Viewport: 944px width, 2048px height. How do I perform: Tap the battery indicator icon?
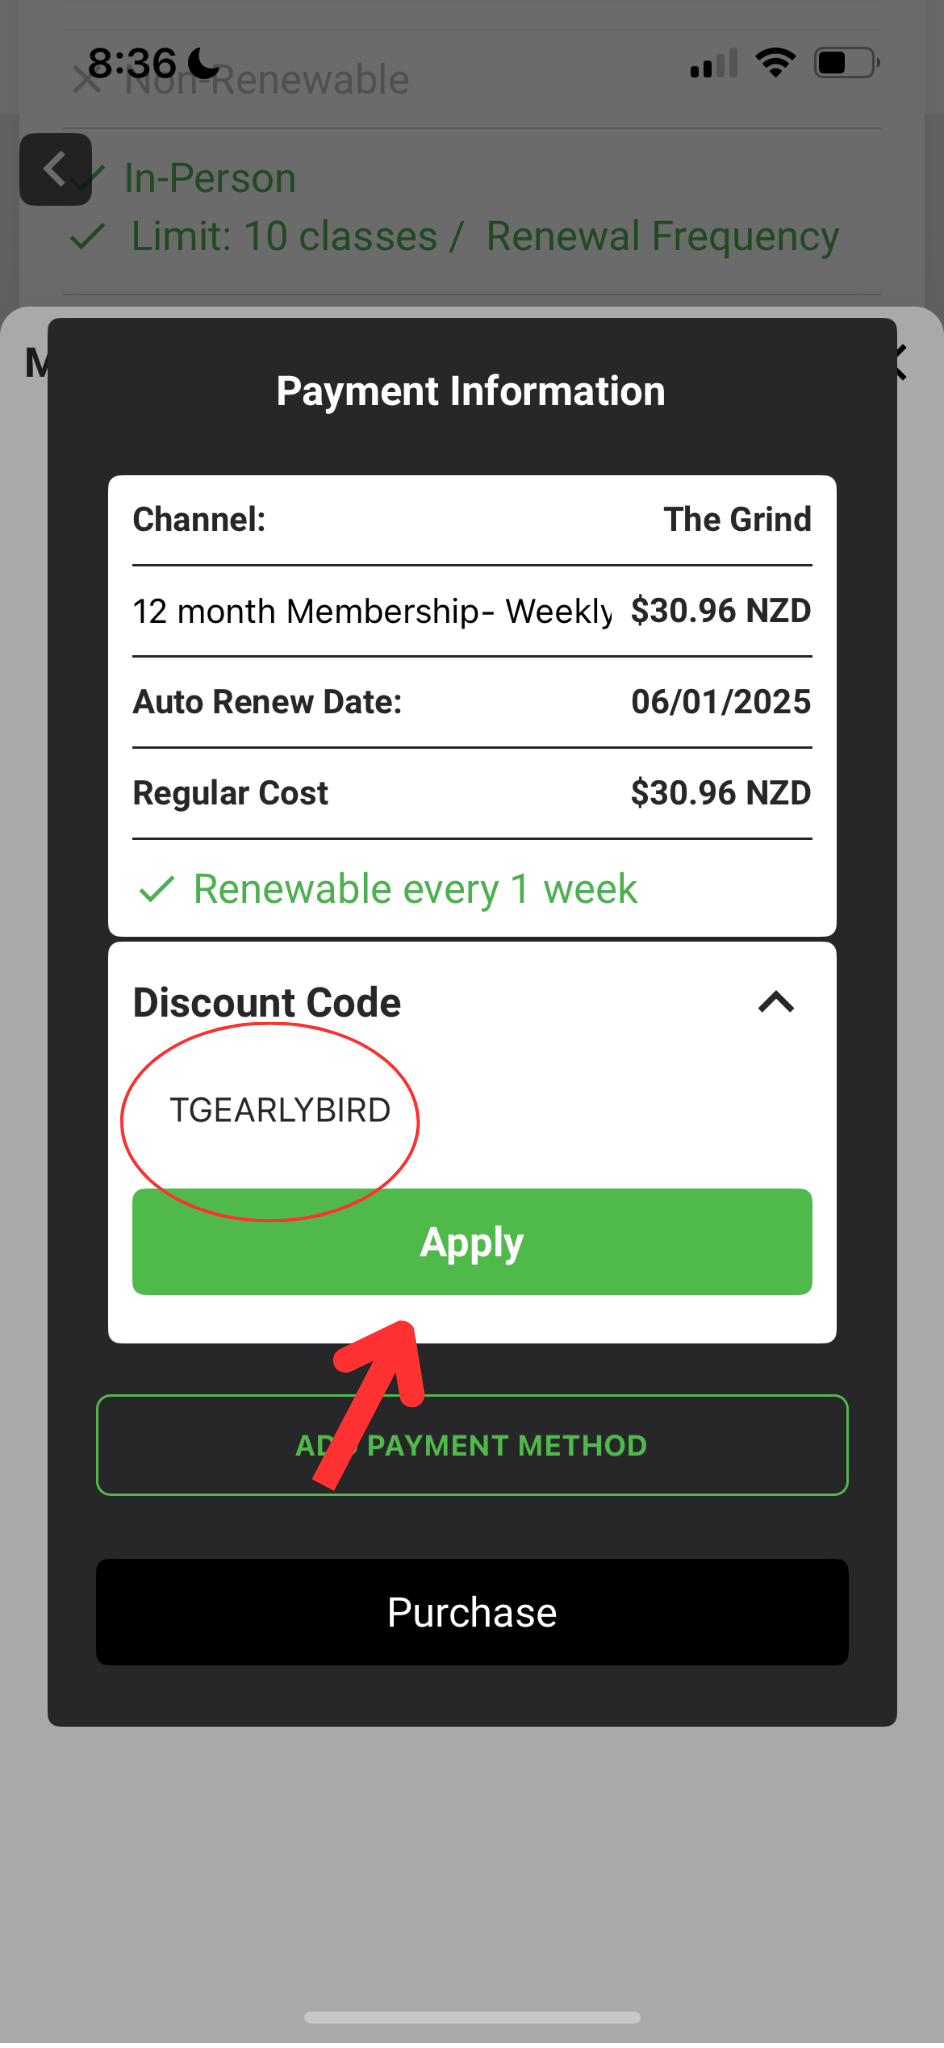[846, 63]
